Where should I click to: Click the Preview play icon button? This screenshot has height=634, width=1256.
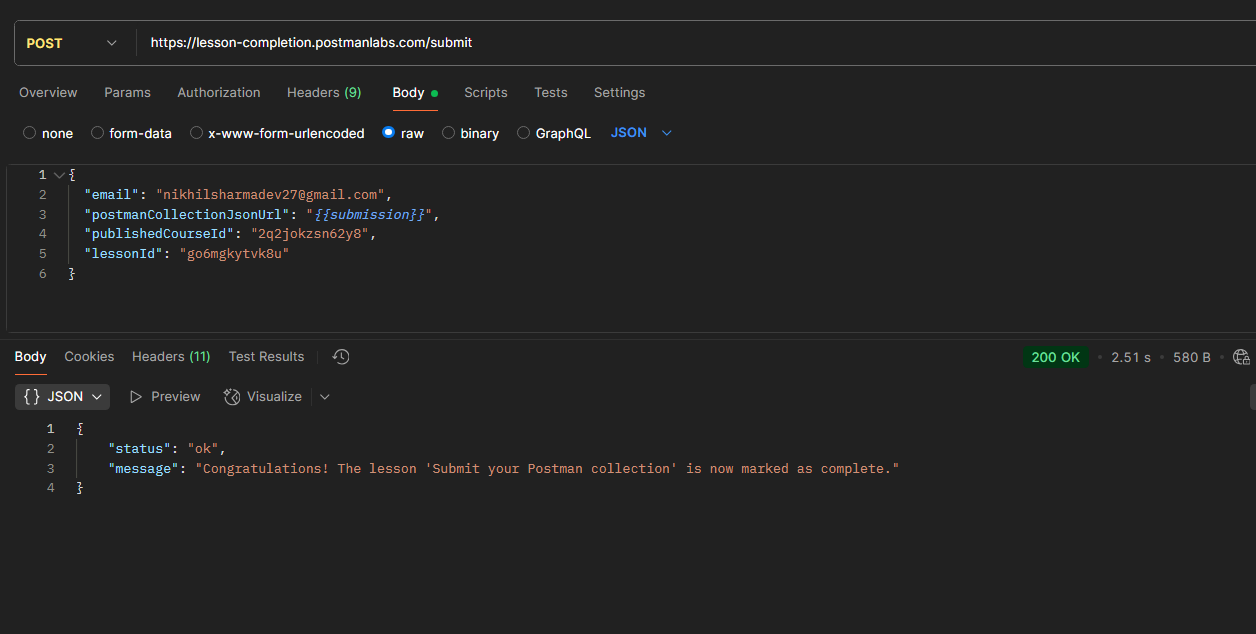[x=165, y=397]
